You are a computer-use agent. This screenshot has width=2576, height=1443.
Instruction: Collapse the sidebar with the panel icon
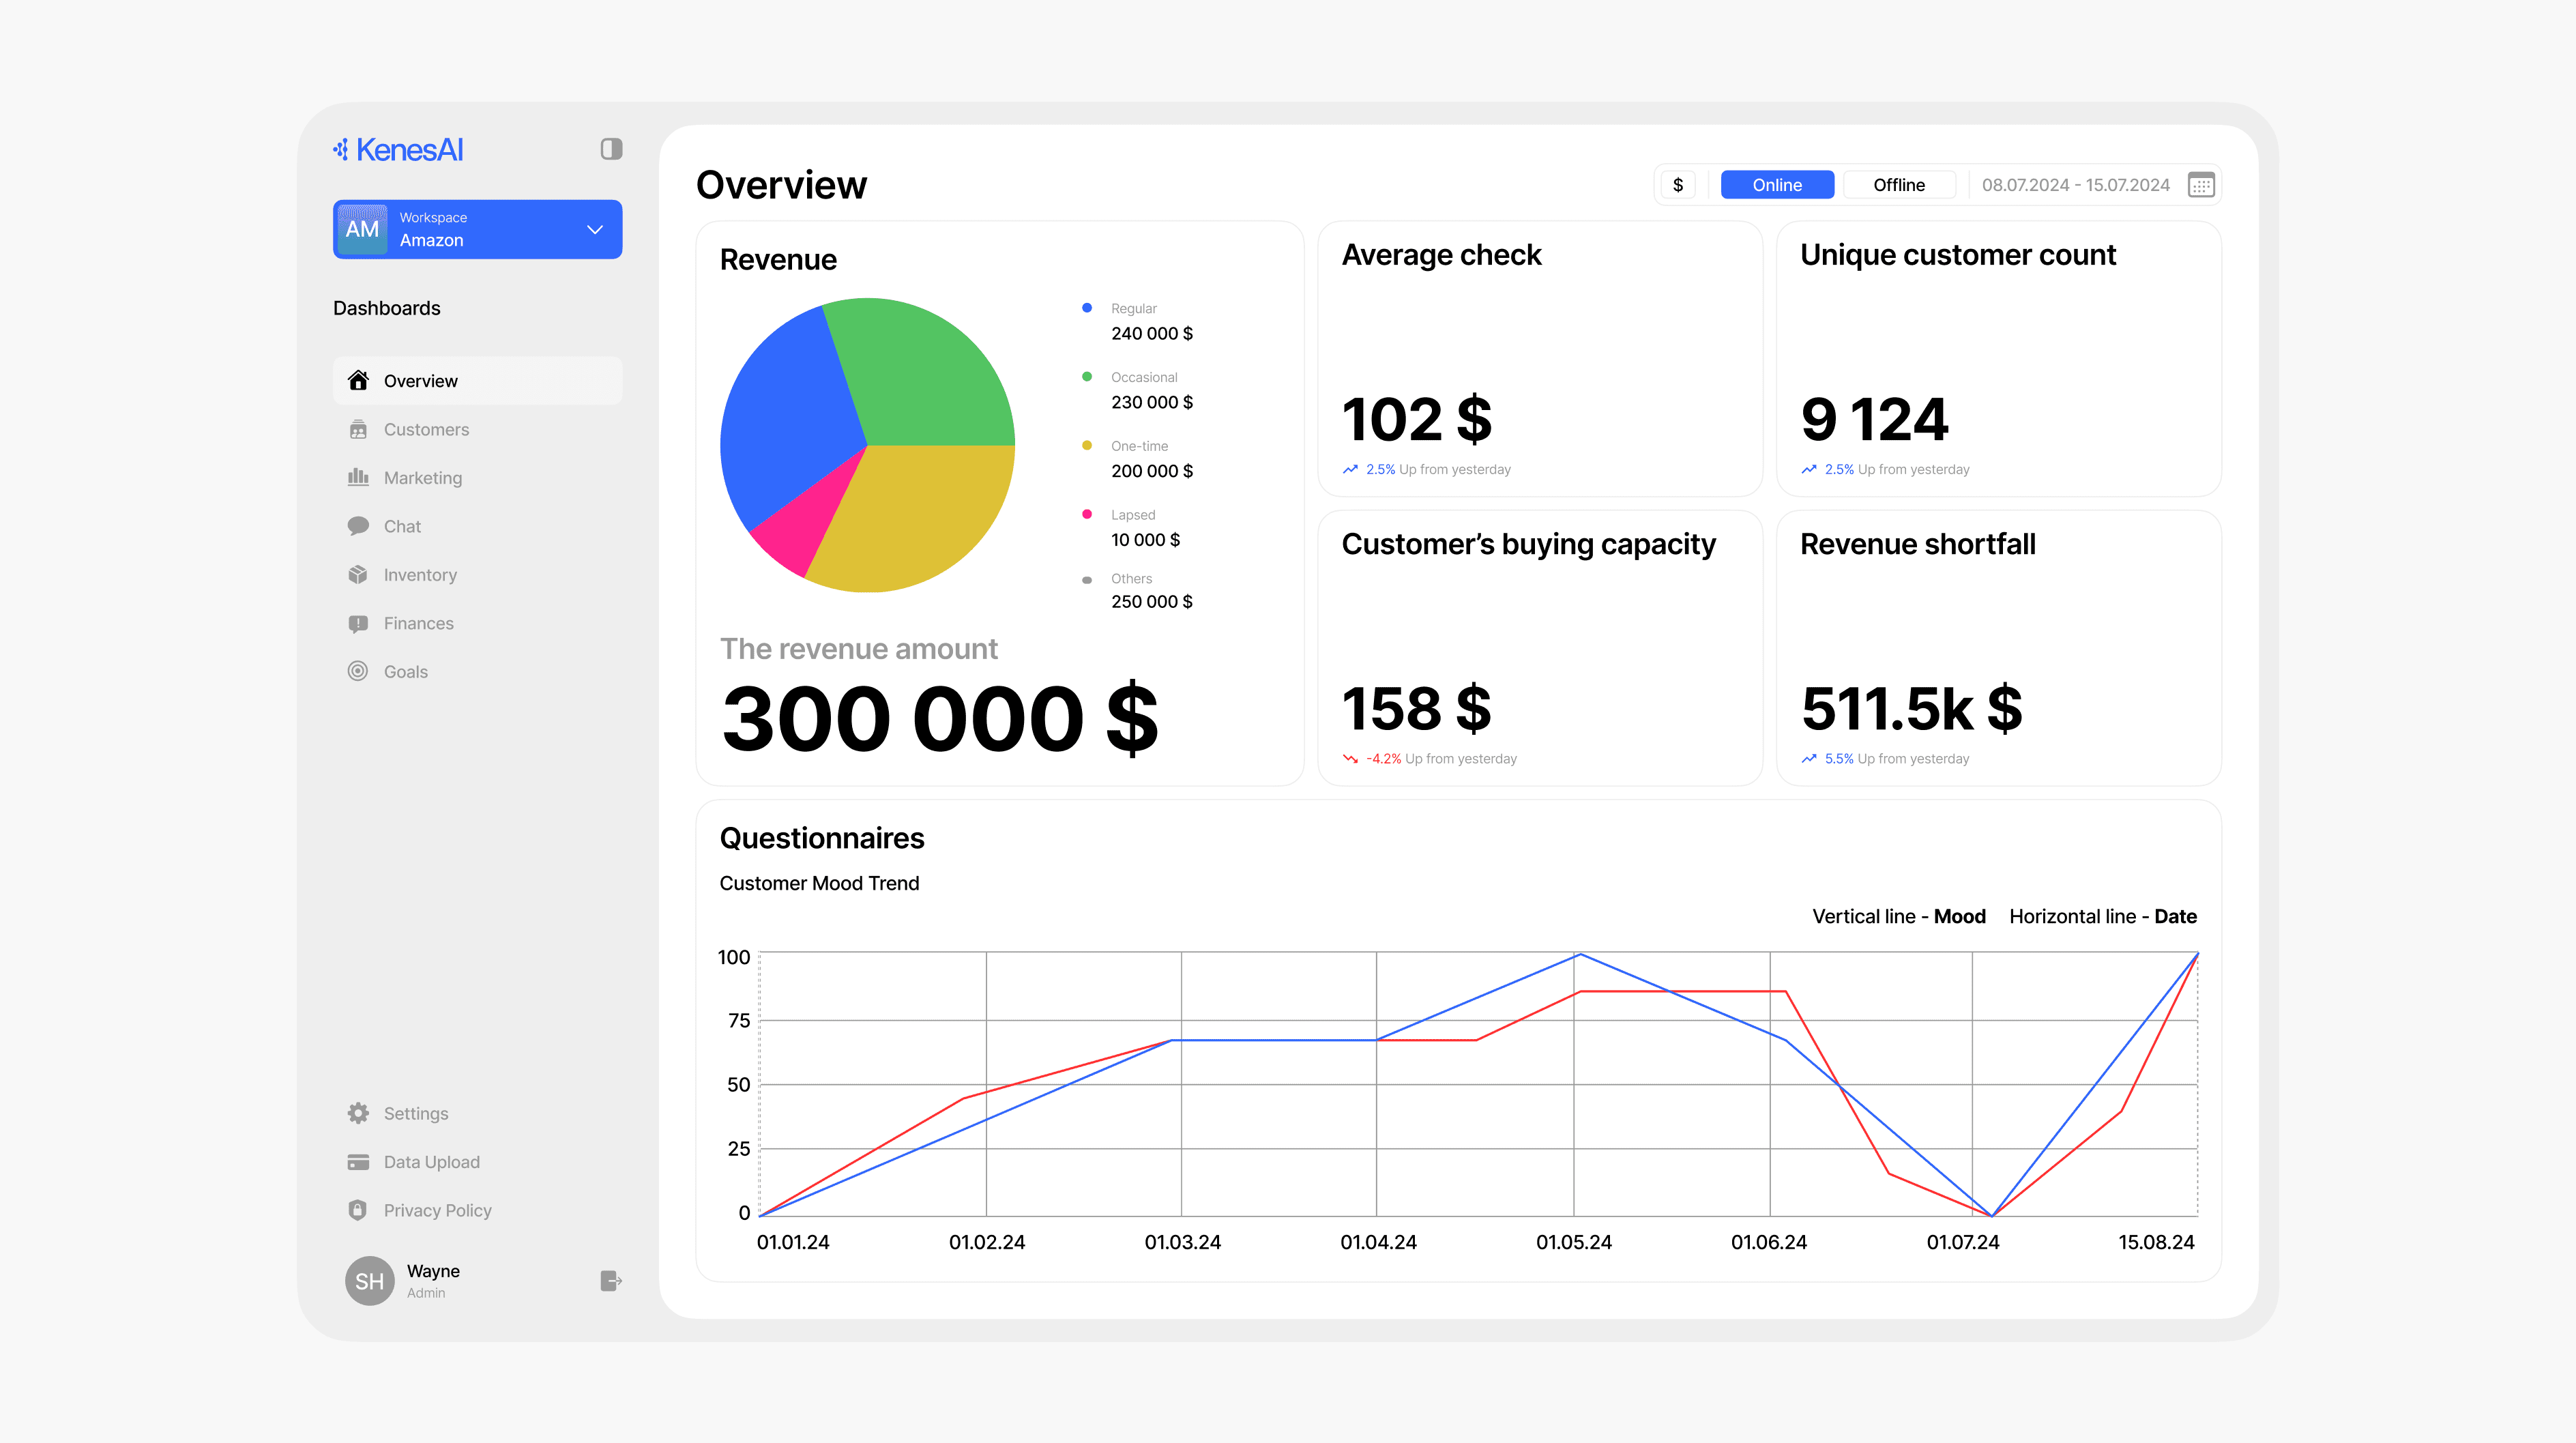click(611, 149)
